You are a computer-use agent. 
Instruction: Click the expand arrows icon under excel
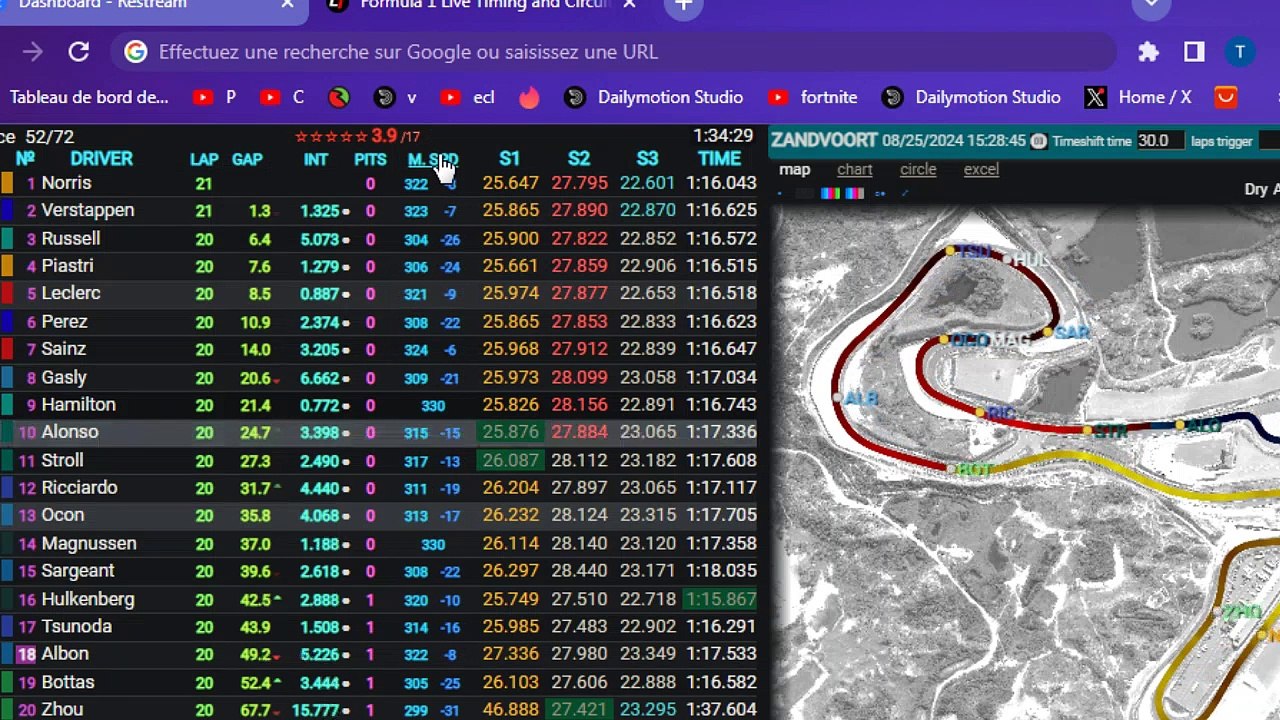click(904, 194)
